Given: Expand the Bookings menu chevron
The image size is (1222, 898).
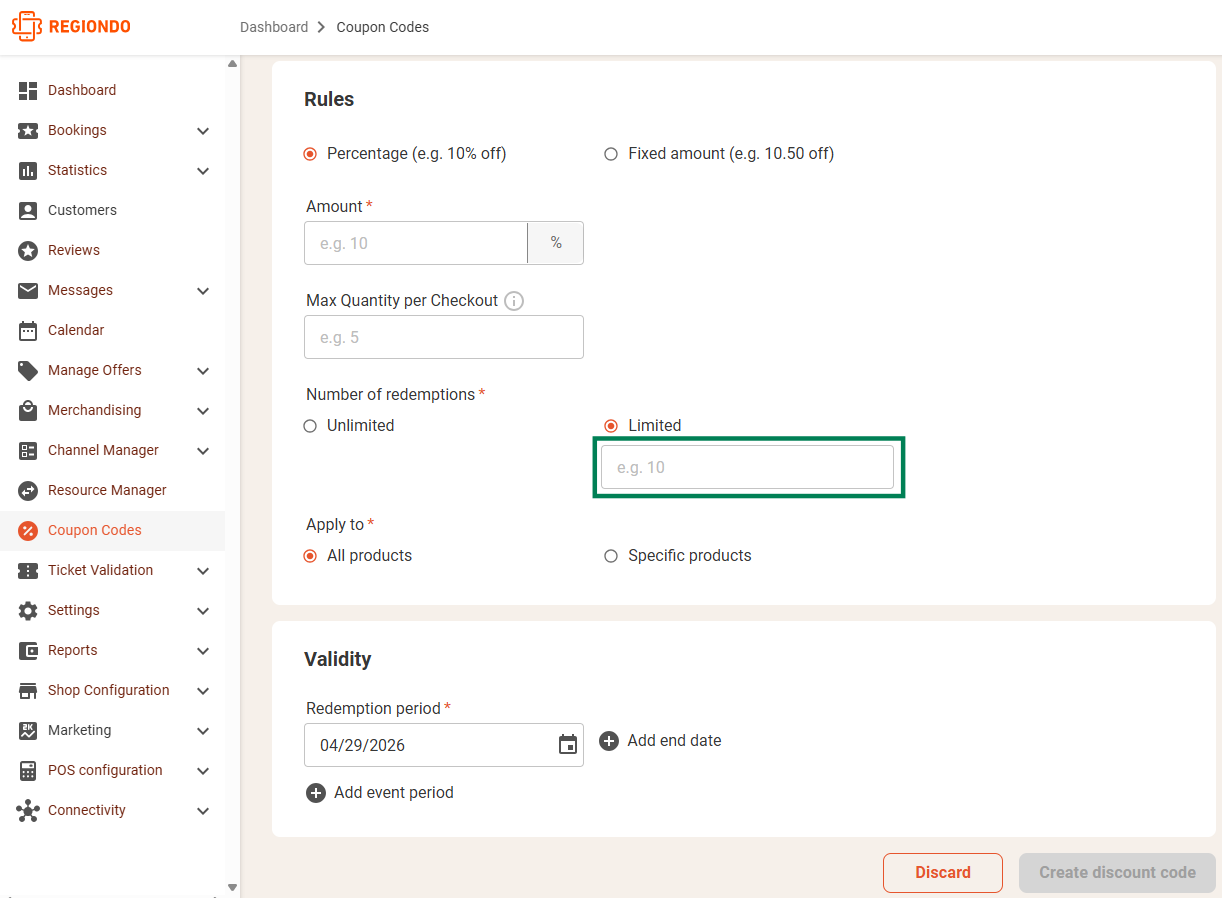Looking at the screenshot, I should coord(203,131).
